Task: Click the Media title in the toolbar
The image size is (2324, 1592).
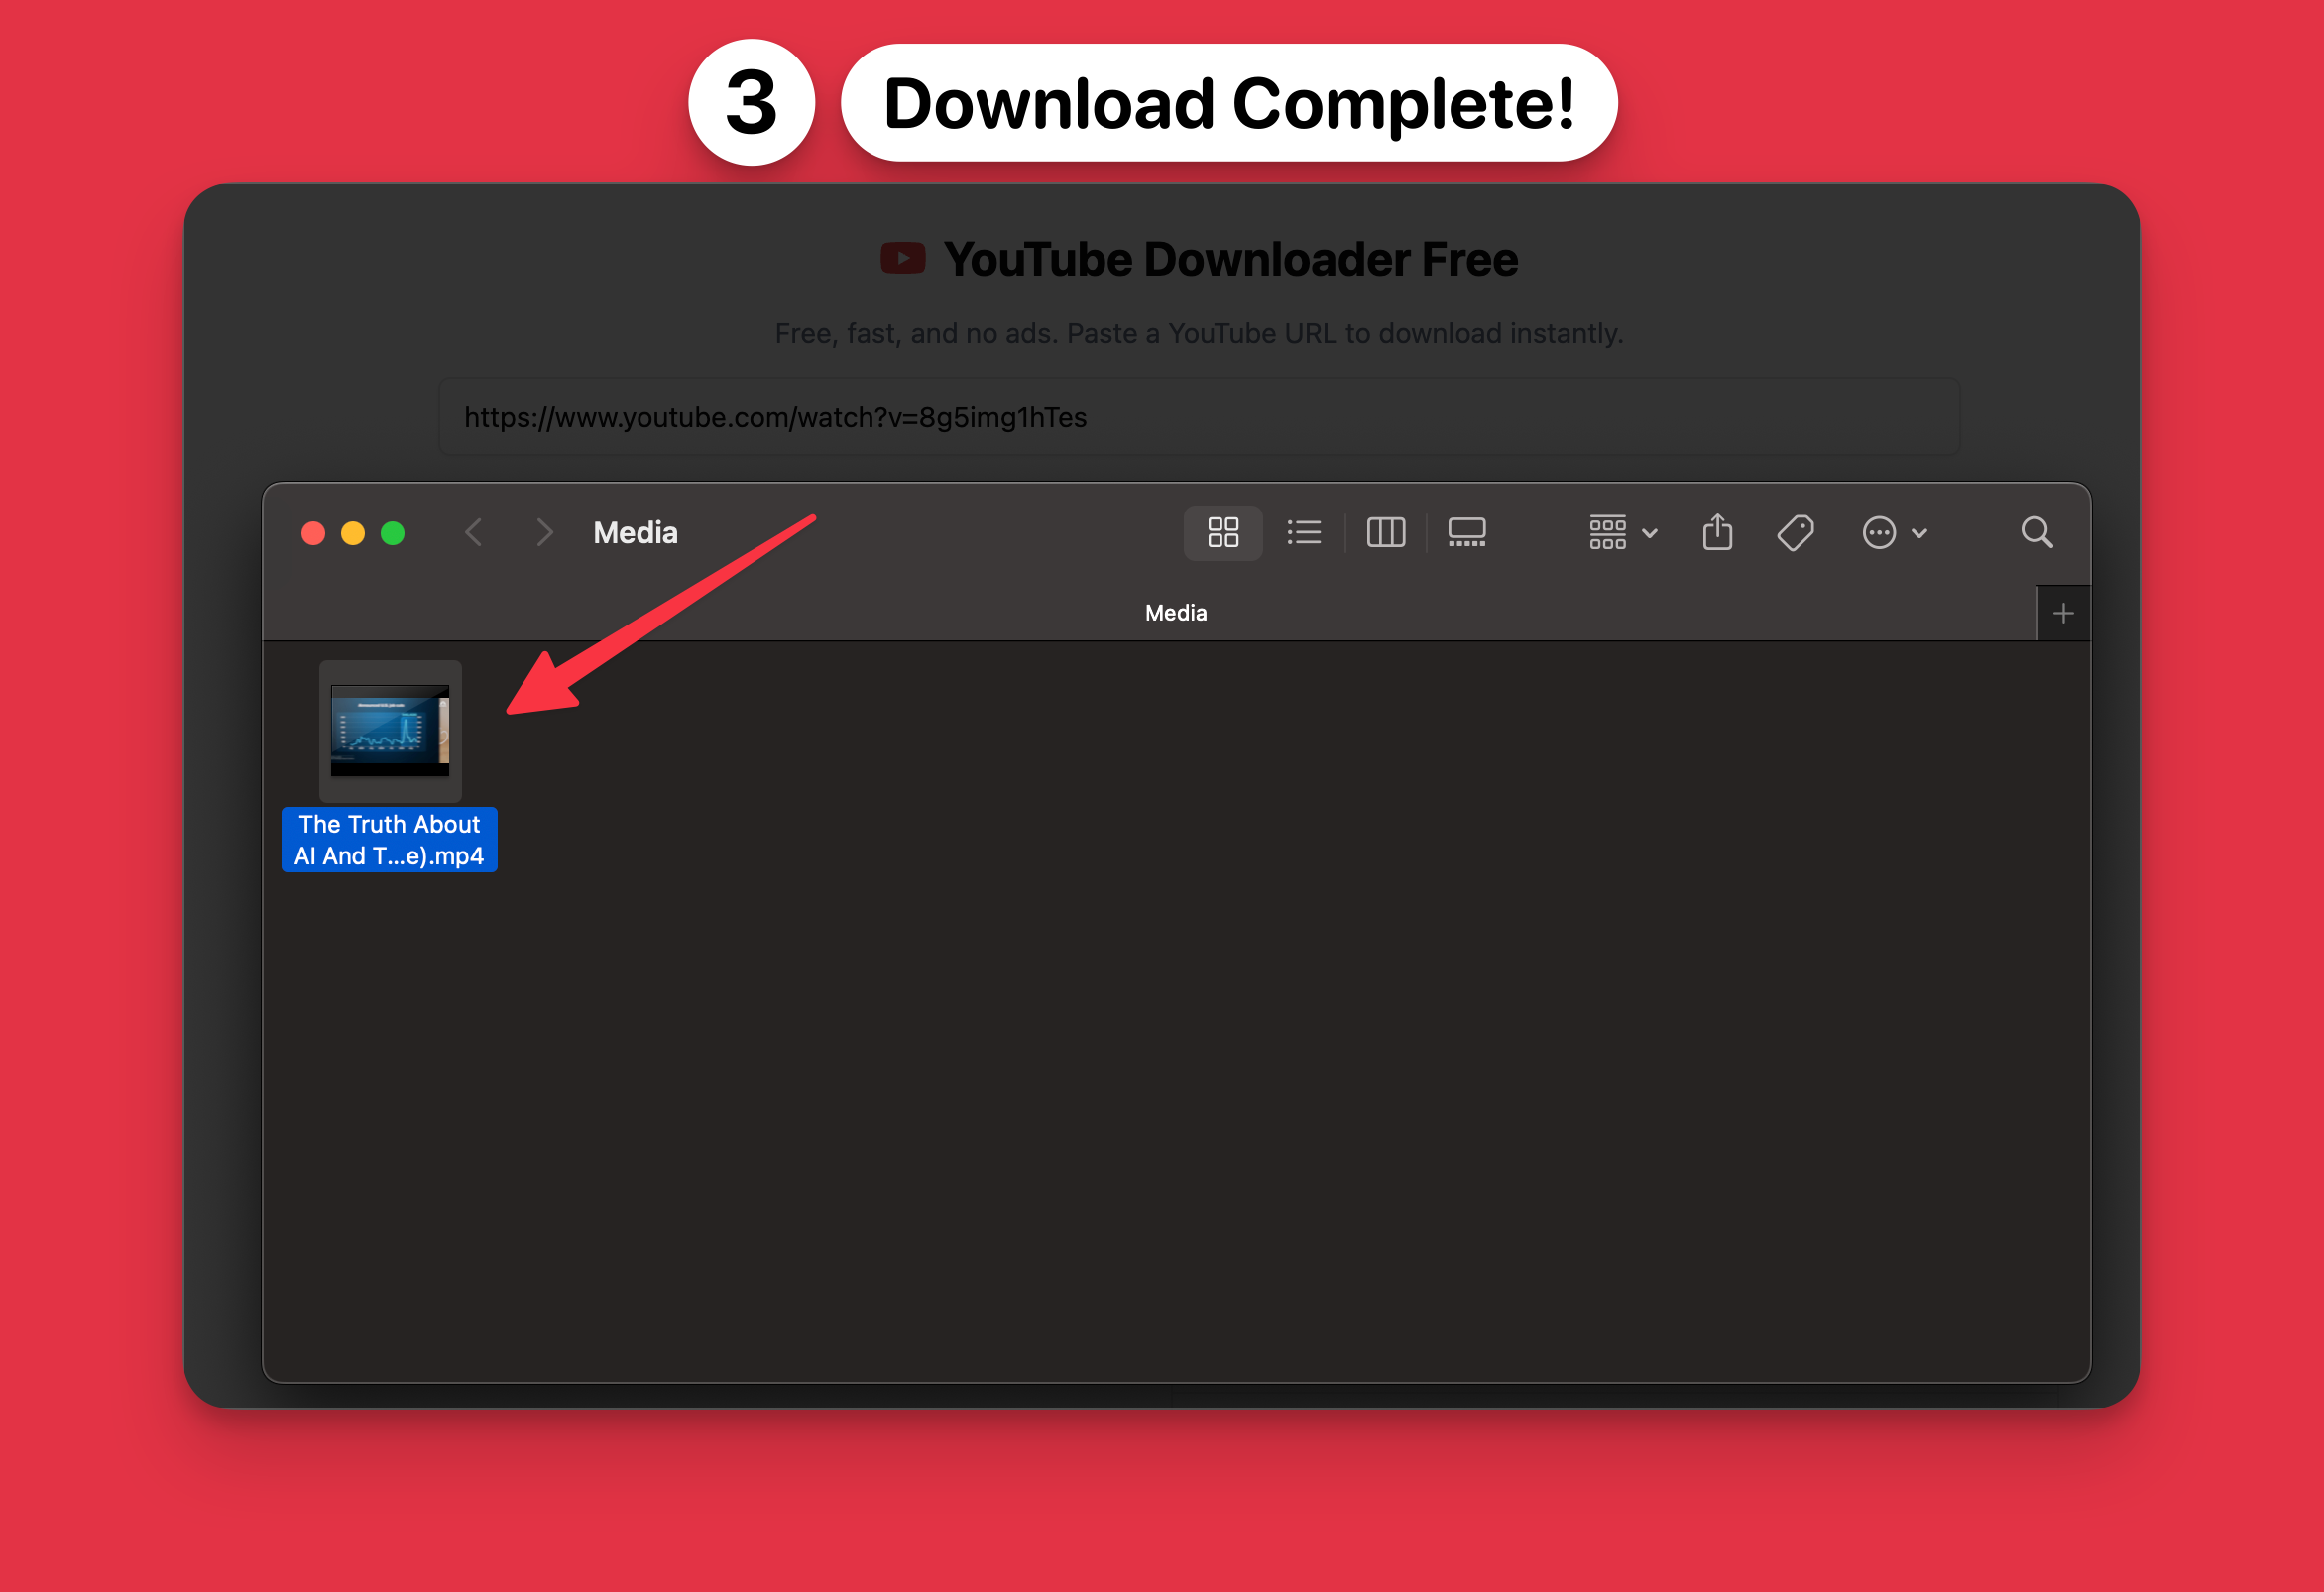Action: [634, 532]
